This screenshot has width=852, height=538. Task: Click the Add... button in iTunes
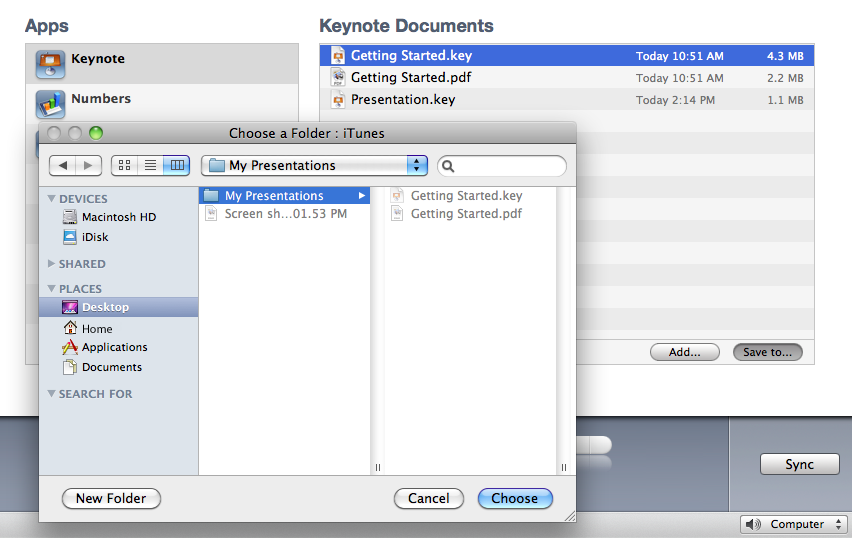[685, 352]
